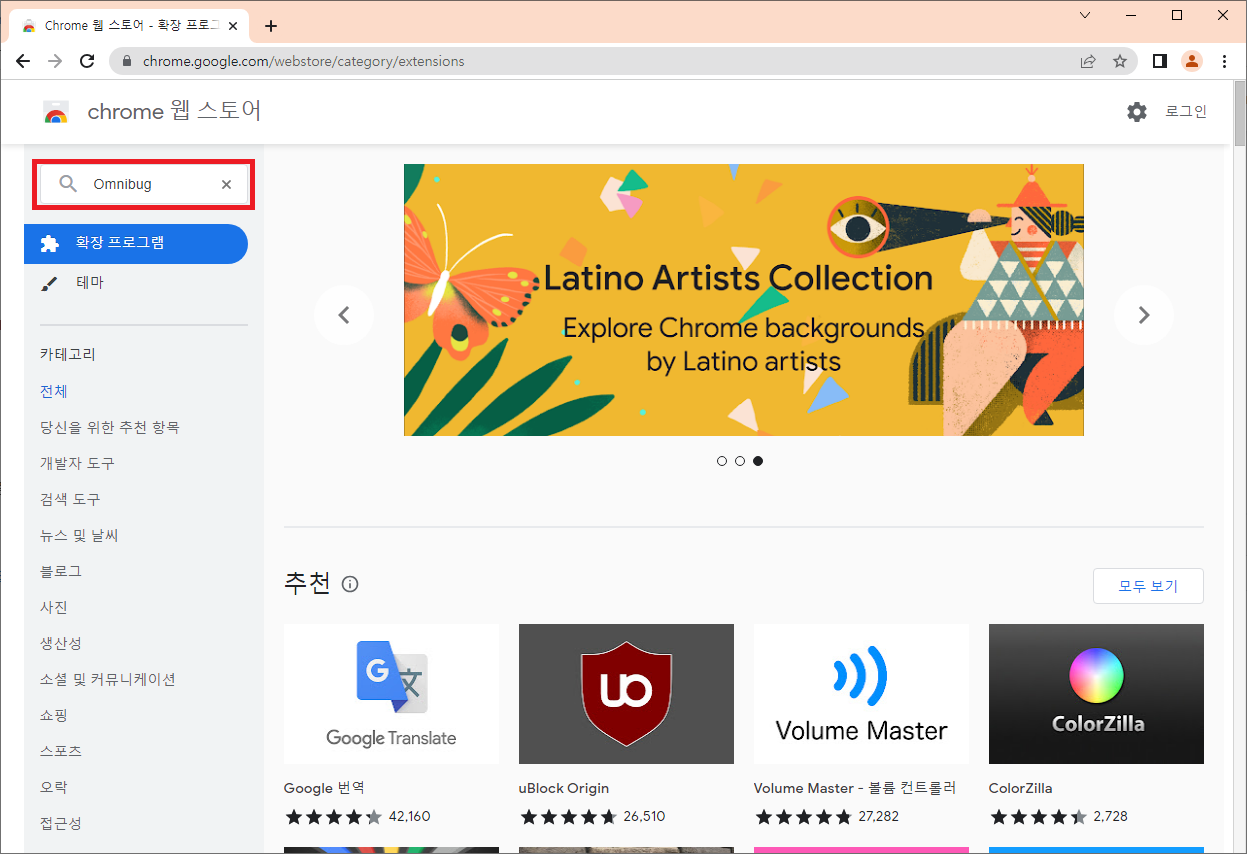Open the Volume Master extension thumbnail
Screen dimensions: 1247x854
click(x=861, y=694)
